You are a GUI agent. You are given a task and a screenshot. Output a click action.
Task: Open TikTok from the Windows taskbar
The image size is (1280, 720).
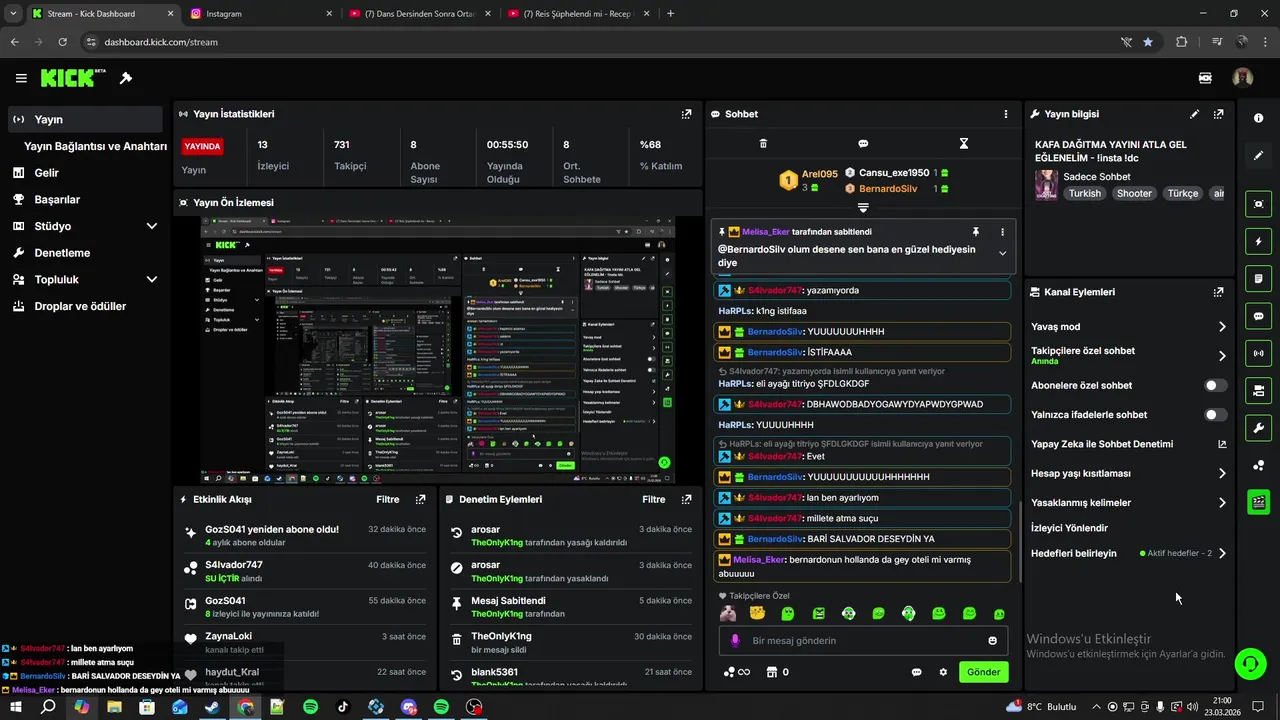pyautogui.click(x=343, y=707)
